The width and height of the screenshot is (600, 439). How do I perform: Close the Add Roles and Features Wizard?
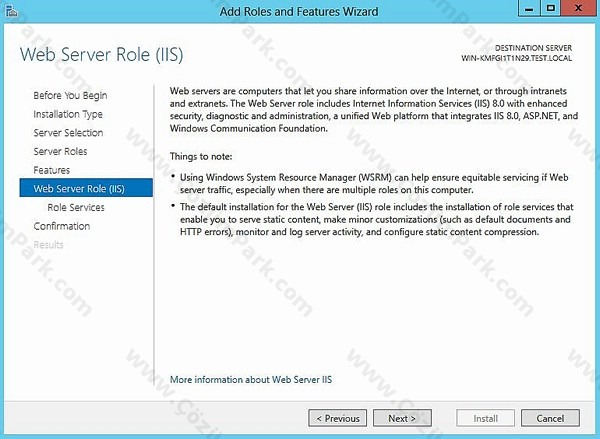579,8
